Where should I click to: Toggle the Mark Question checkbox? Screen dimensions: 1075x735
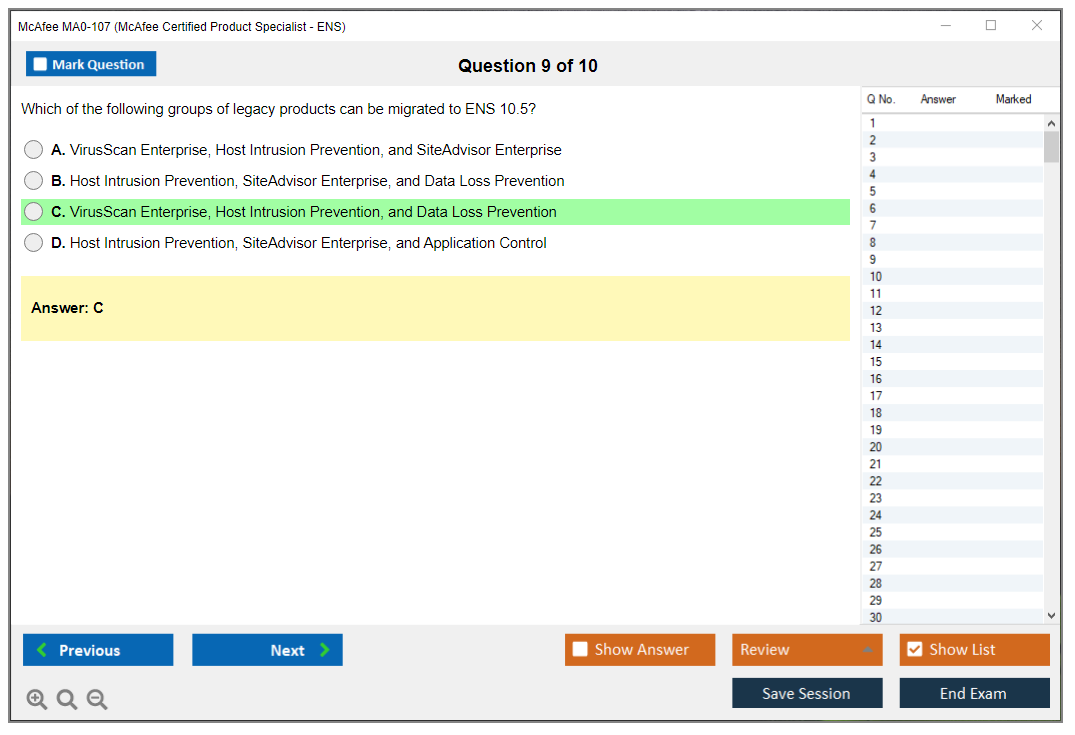coord(40,64)
